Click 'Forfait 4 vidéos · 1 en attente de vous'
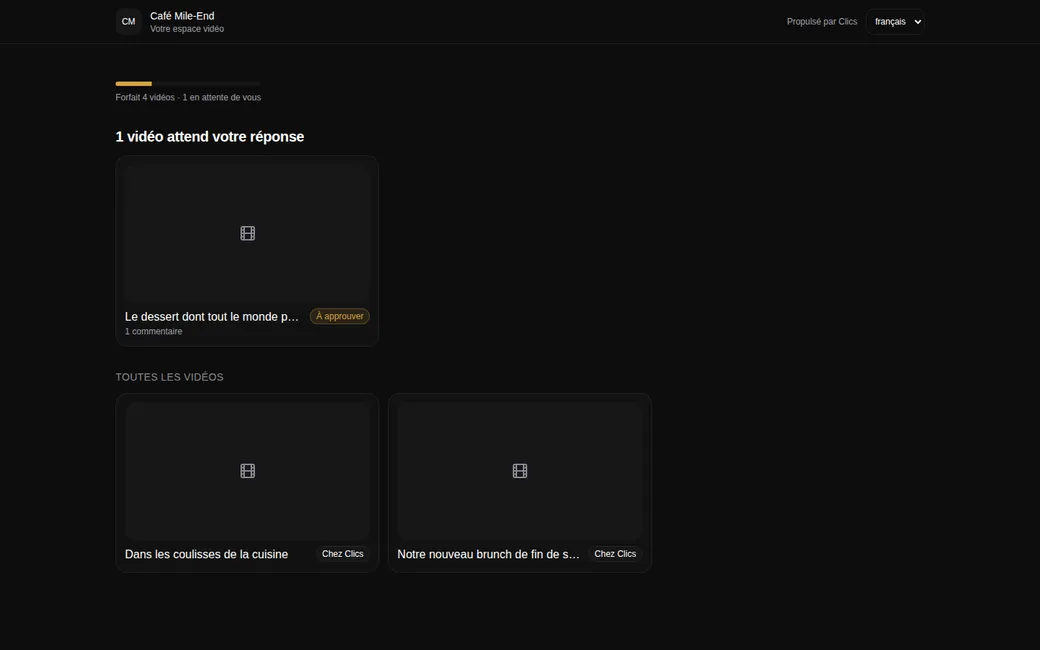 [x=188, y=98]
